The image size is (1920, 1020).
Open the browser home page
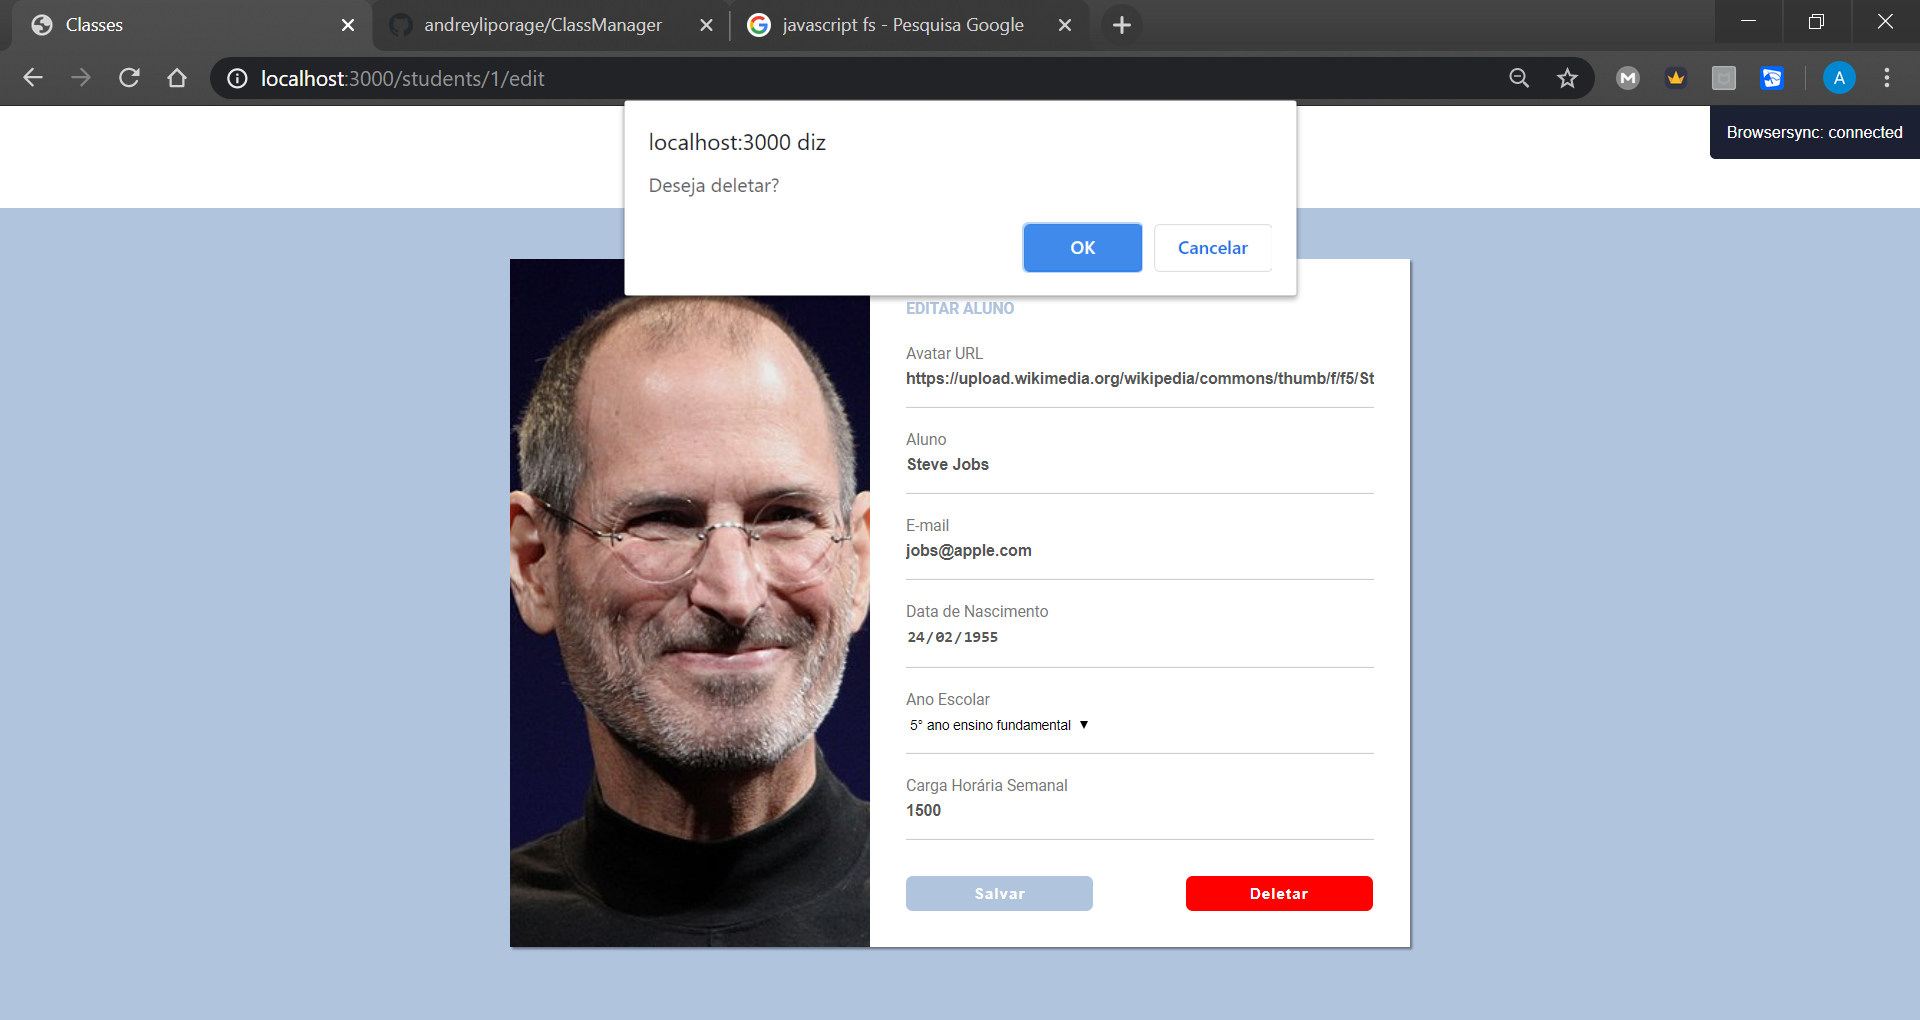click(x=177, y=77)
